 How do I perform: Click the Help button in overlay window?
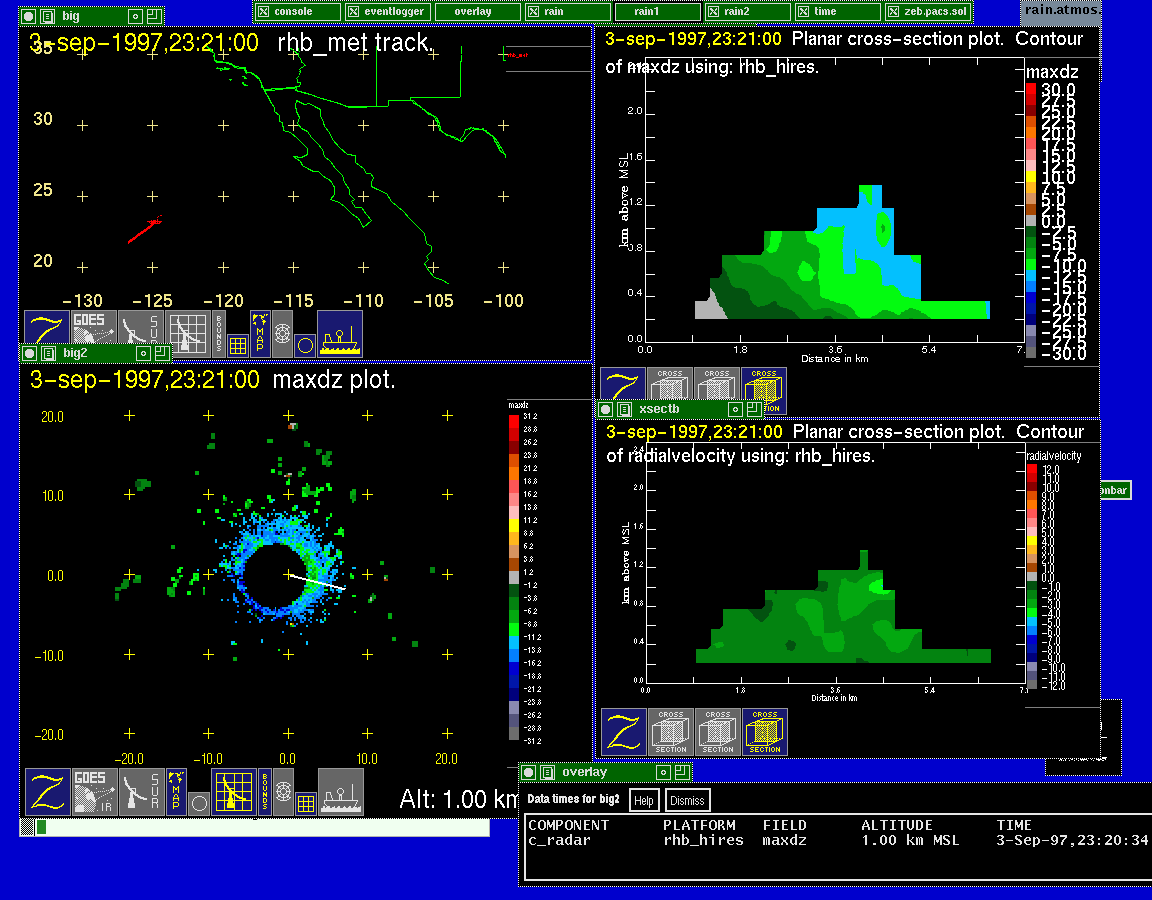pos(644,800)
